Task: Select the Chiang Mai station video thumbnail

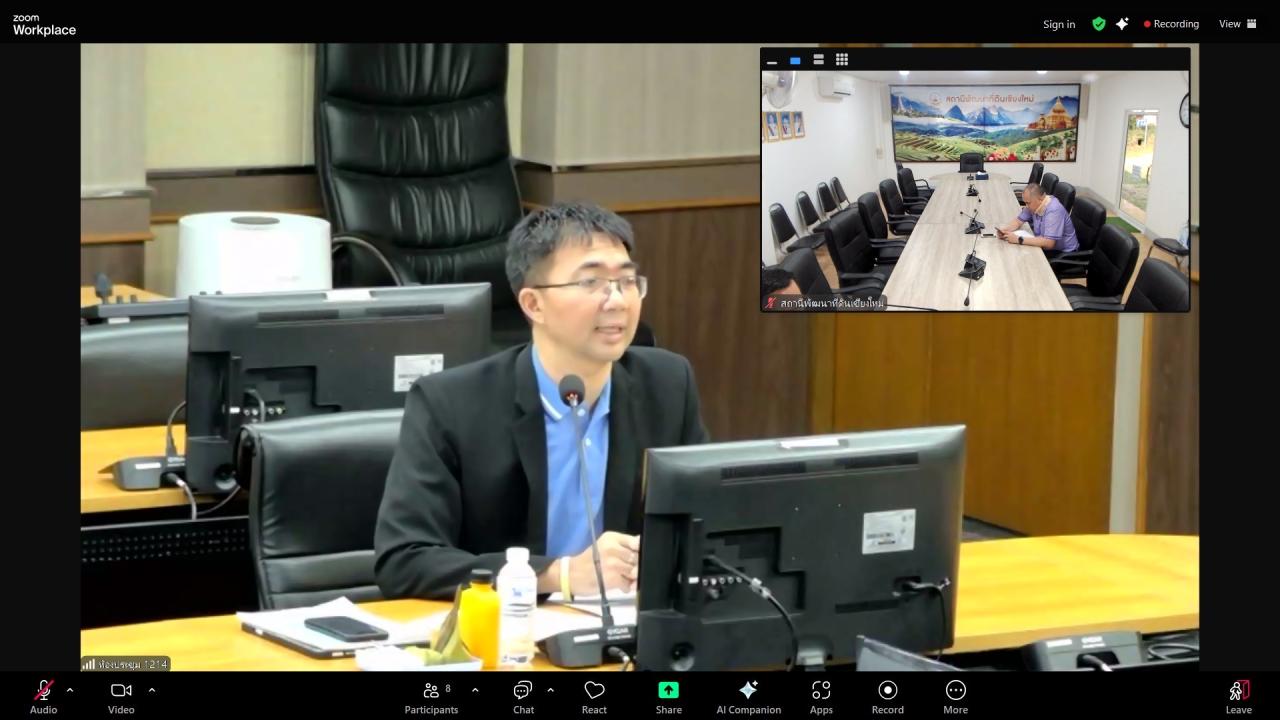Action: pyautogui.click(x=975, y=190)
